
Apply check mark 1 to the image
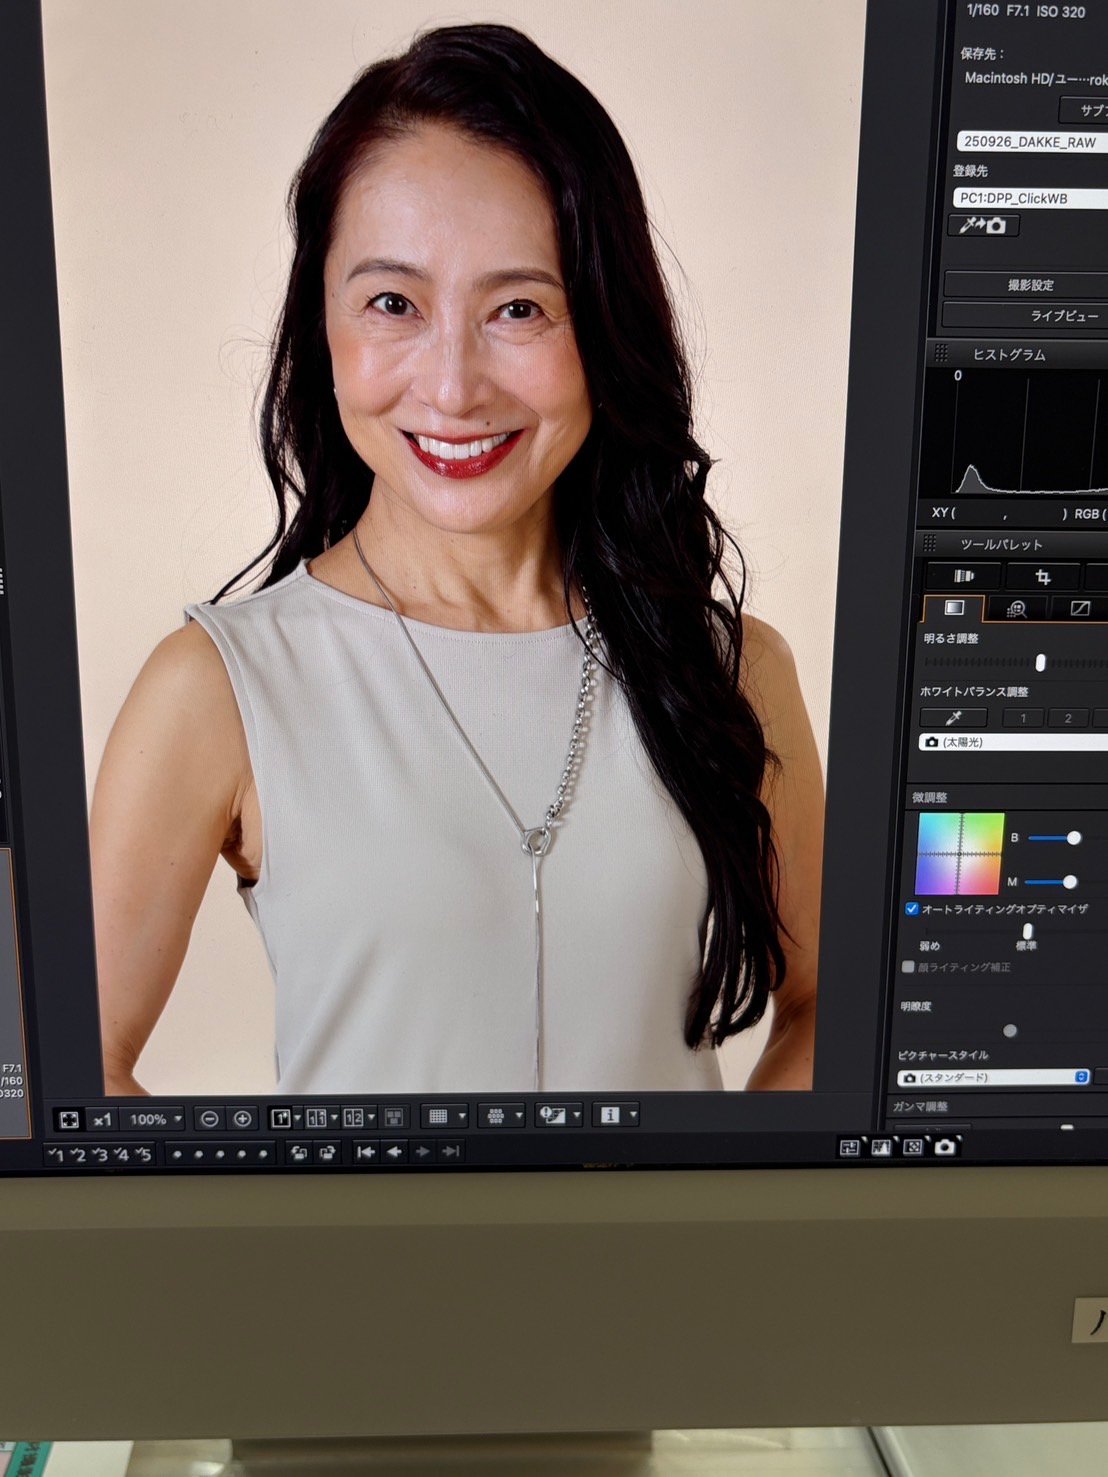[56, 1155]
